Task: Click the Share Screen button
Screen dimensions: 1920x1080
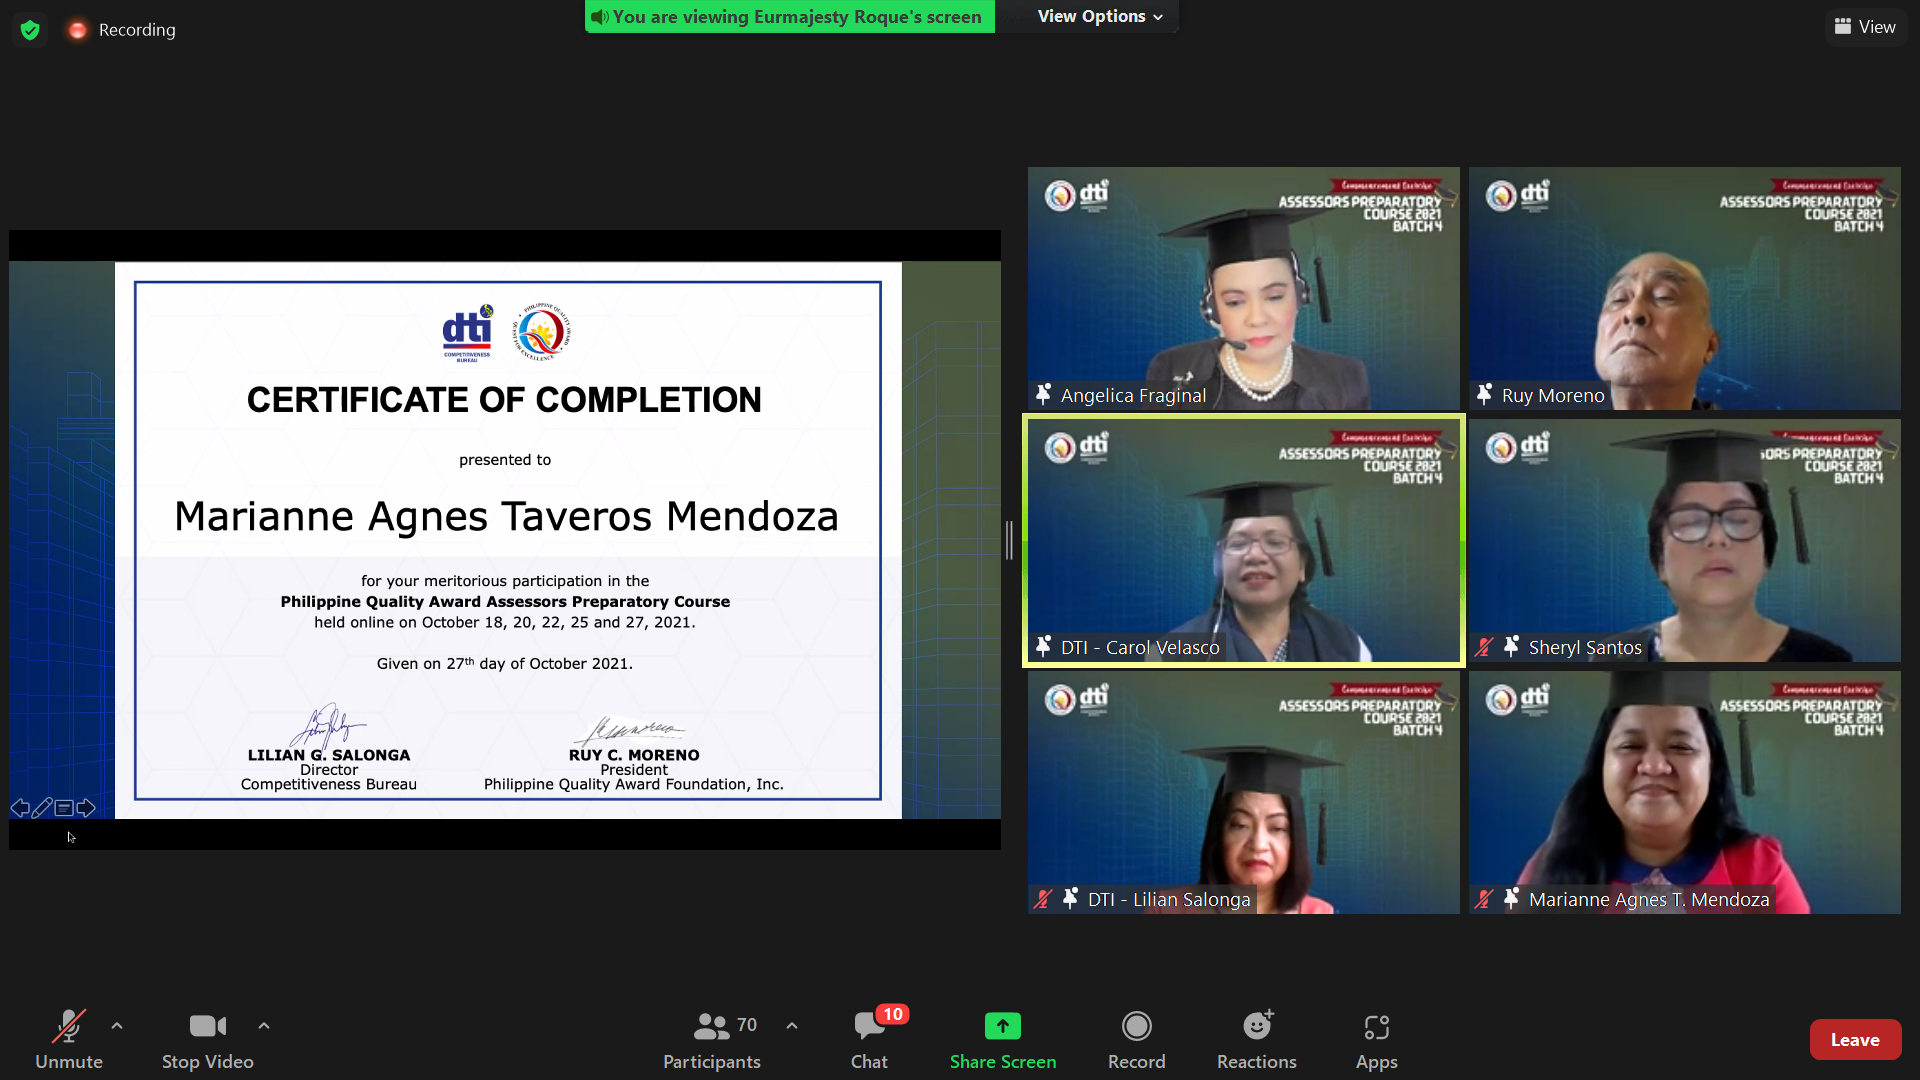Action: click(x=1003, y=1040)
